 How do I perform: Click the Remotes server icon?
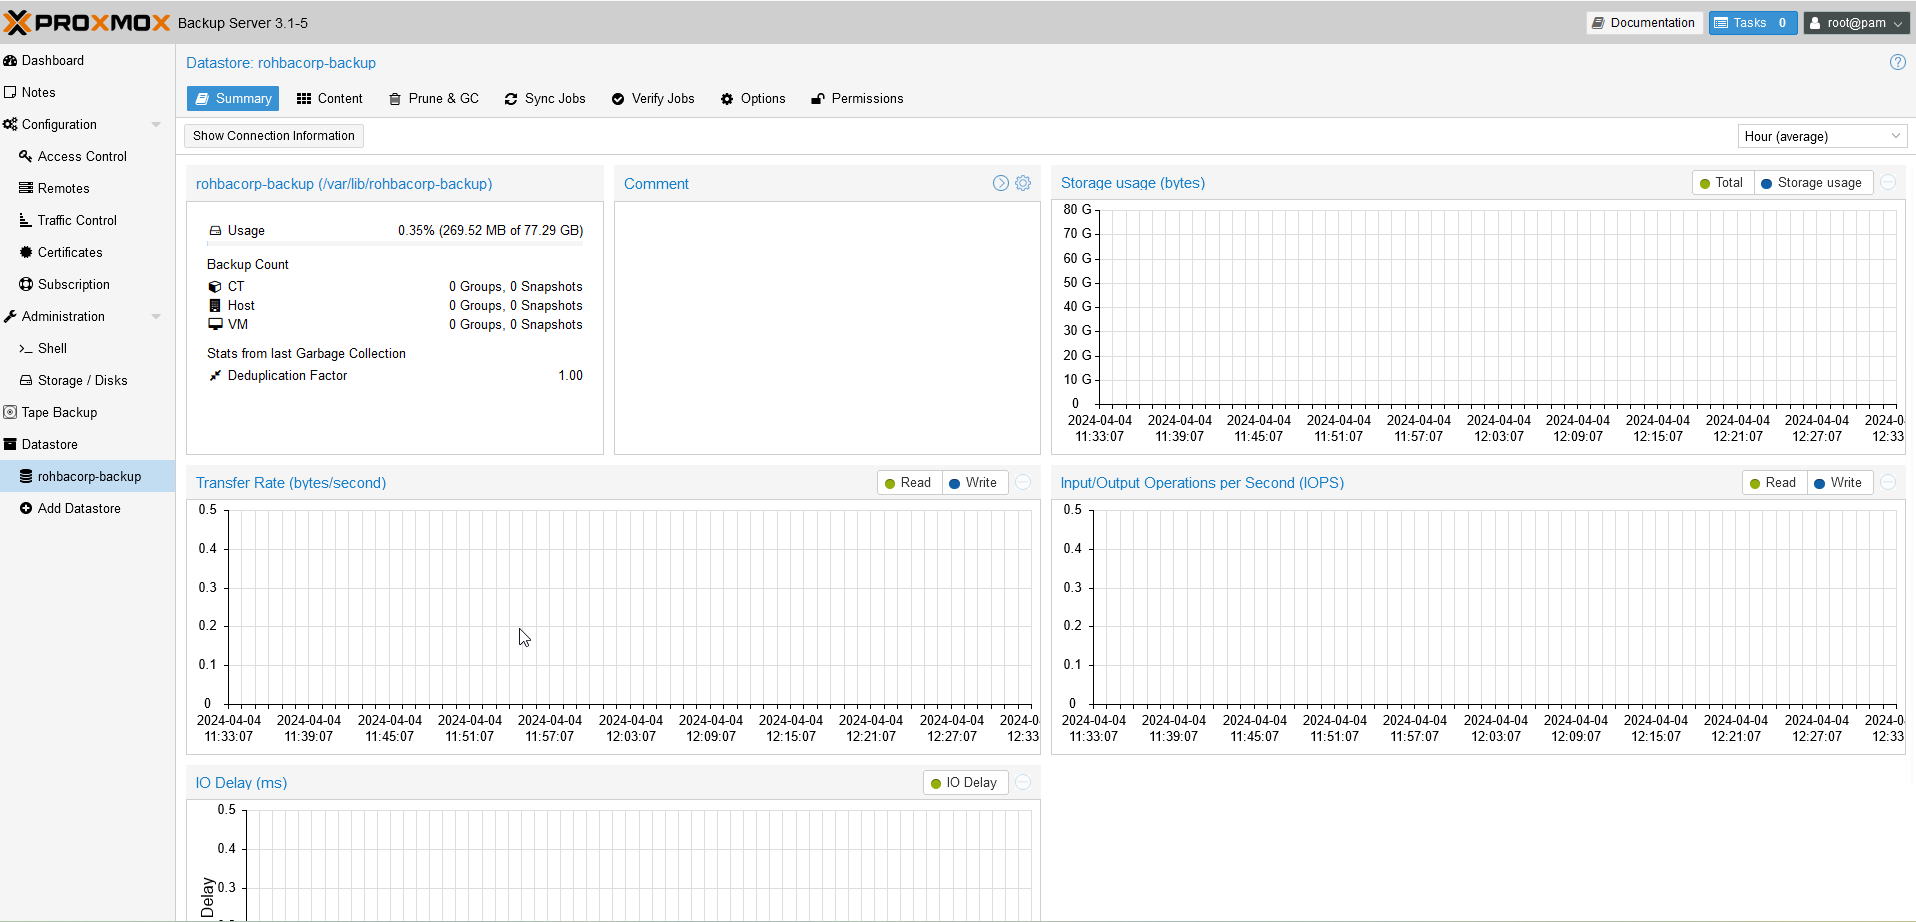point(26,188)
